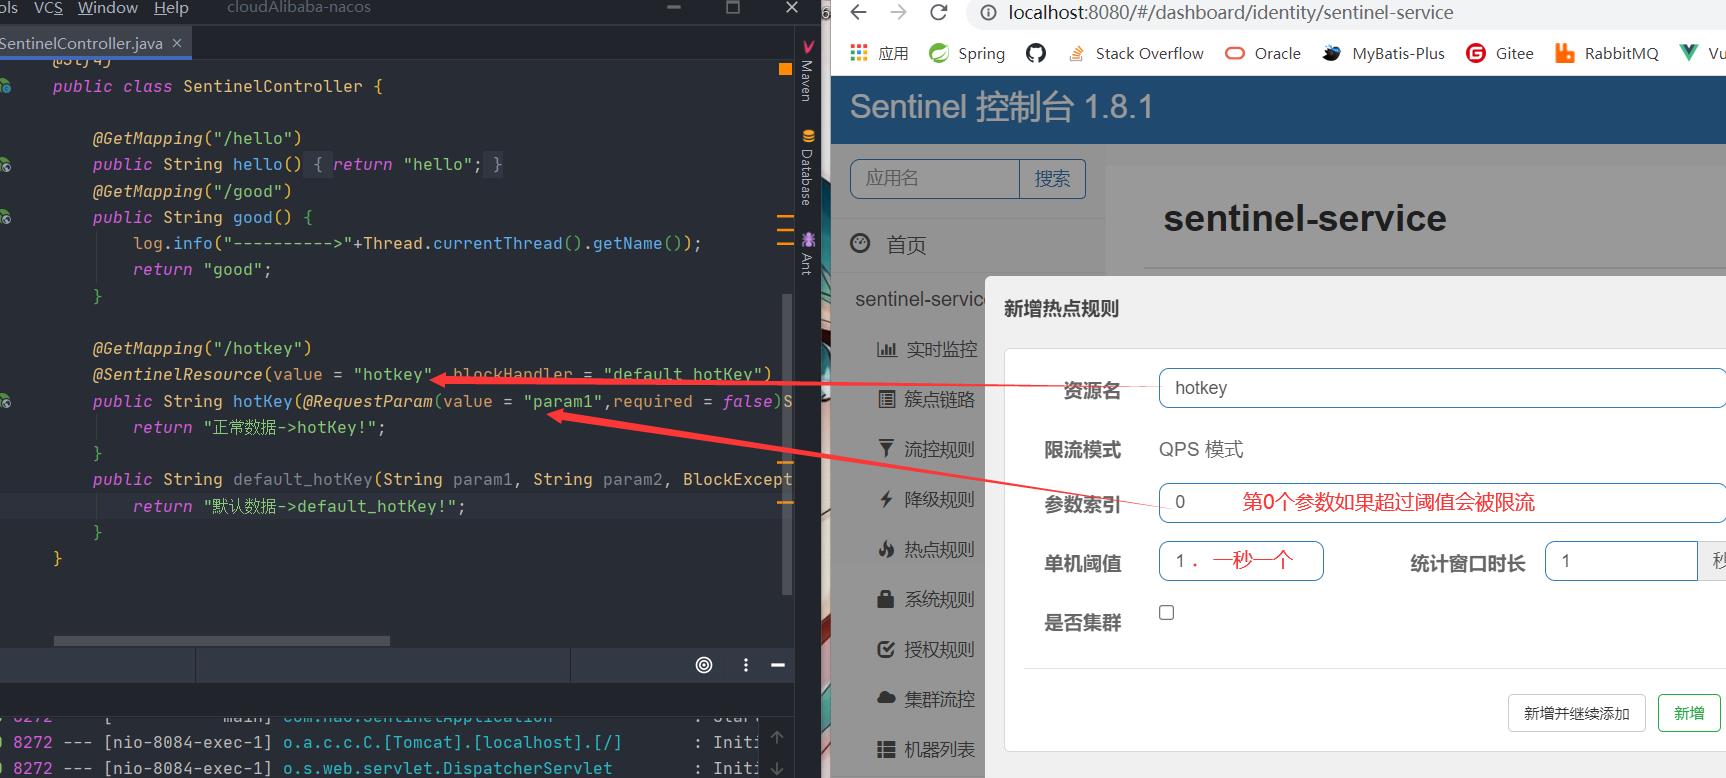Go forward in the browser
Viewport: 1726px width, 778px height.
coord(898,12)
